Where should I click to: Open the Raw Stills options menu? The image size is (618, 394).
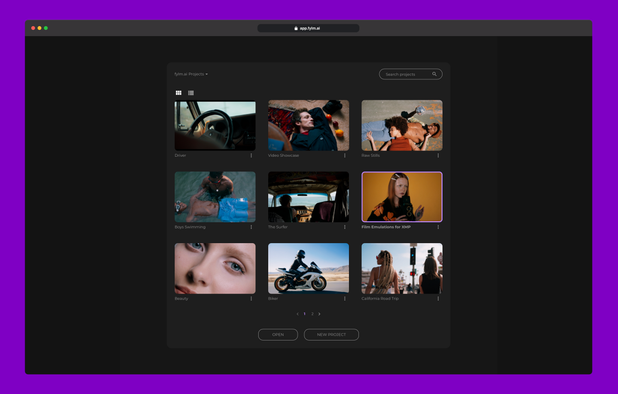438,155
